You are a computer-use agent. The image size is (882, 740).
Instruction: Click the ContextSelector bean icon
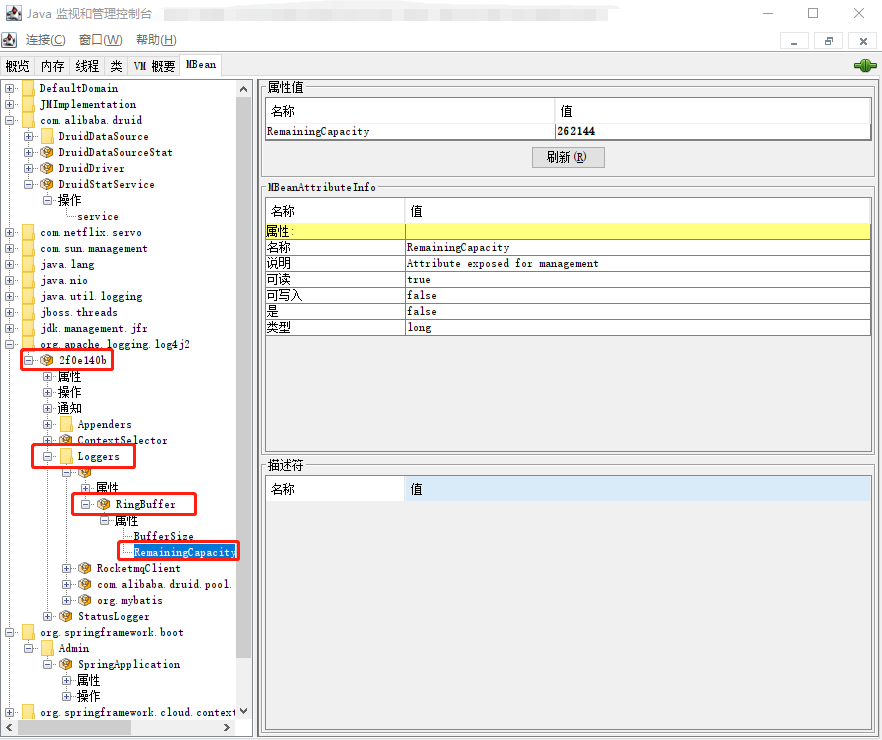66,440
